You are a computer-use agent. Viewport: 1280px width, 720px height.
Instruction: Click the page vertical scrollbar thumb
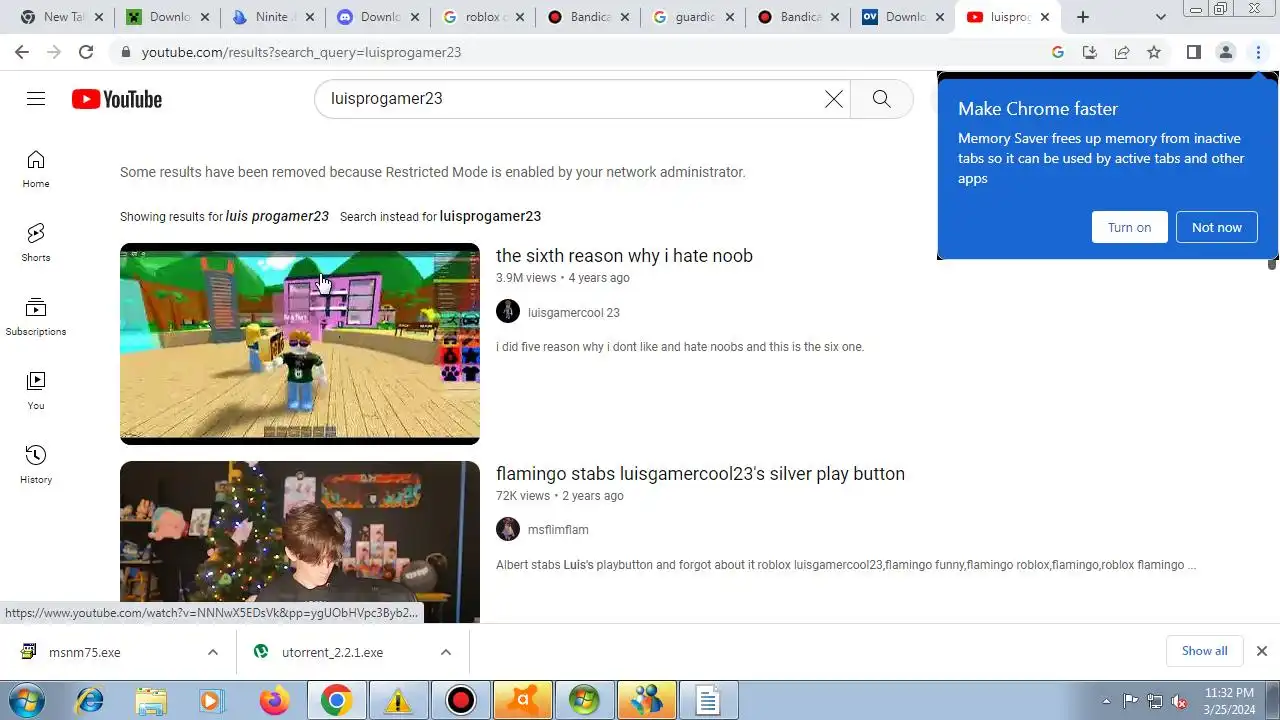1272,263
